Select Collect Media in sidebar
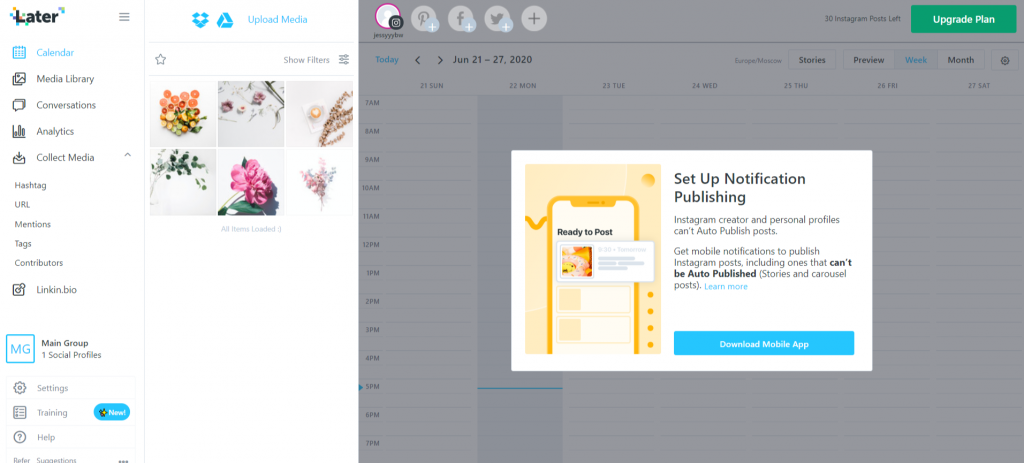 [x=65, y=157]
